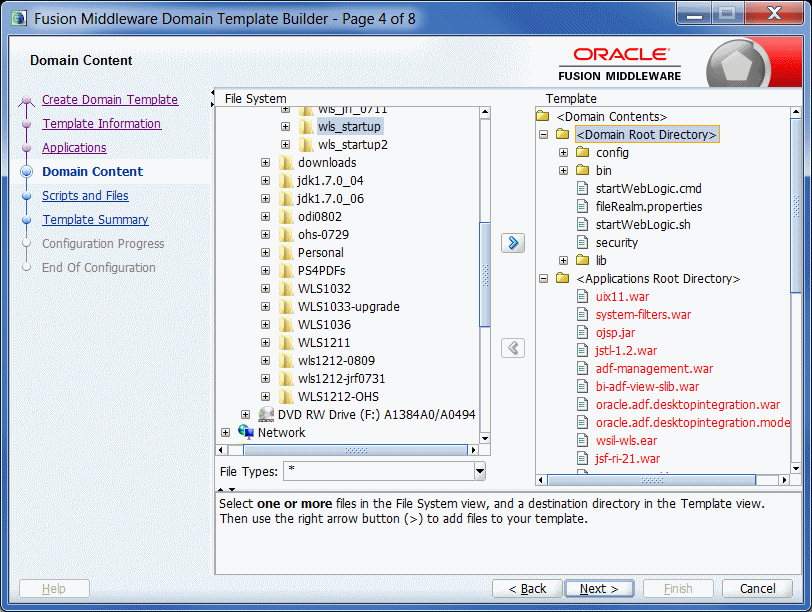Viewport: 812px width, 612px height.
Task: Go to Create Domain Template step
Action: 110,99
